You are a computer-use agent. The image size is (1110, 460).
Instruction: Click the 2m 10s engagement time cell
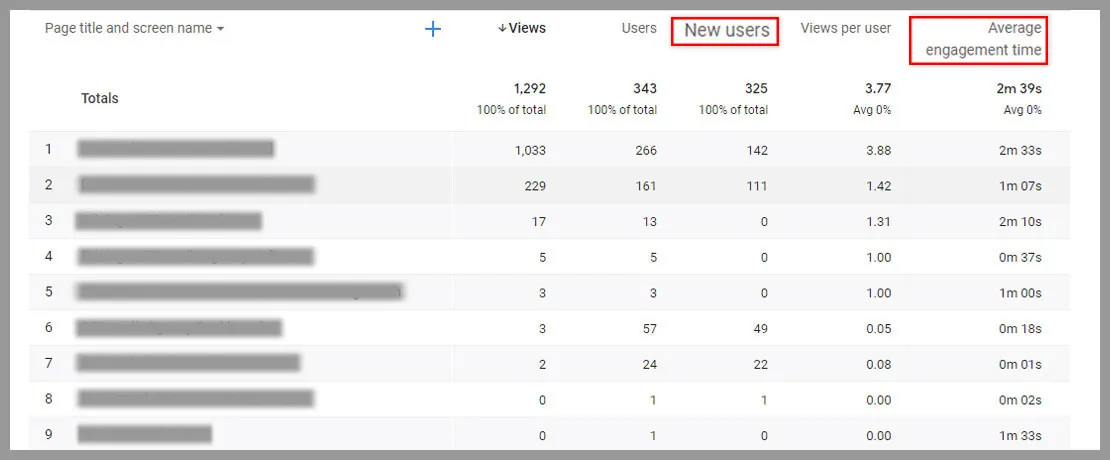pyautogui.click(x=1019, y=222)
